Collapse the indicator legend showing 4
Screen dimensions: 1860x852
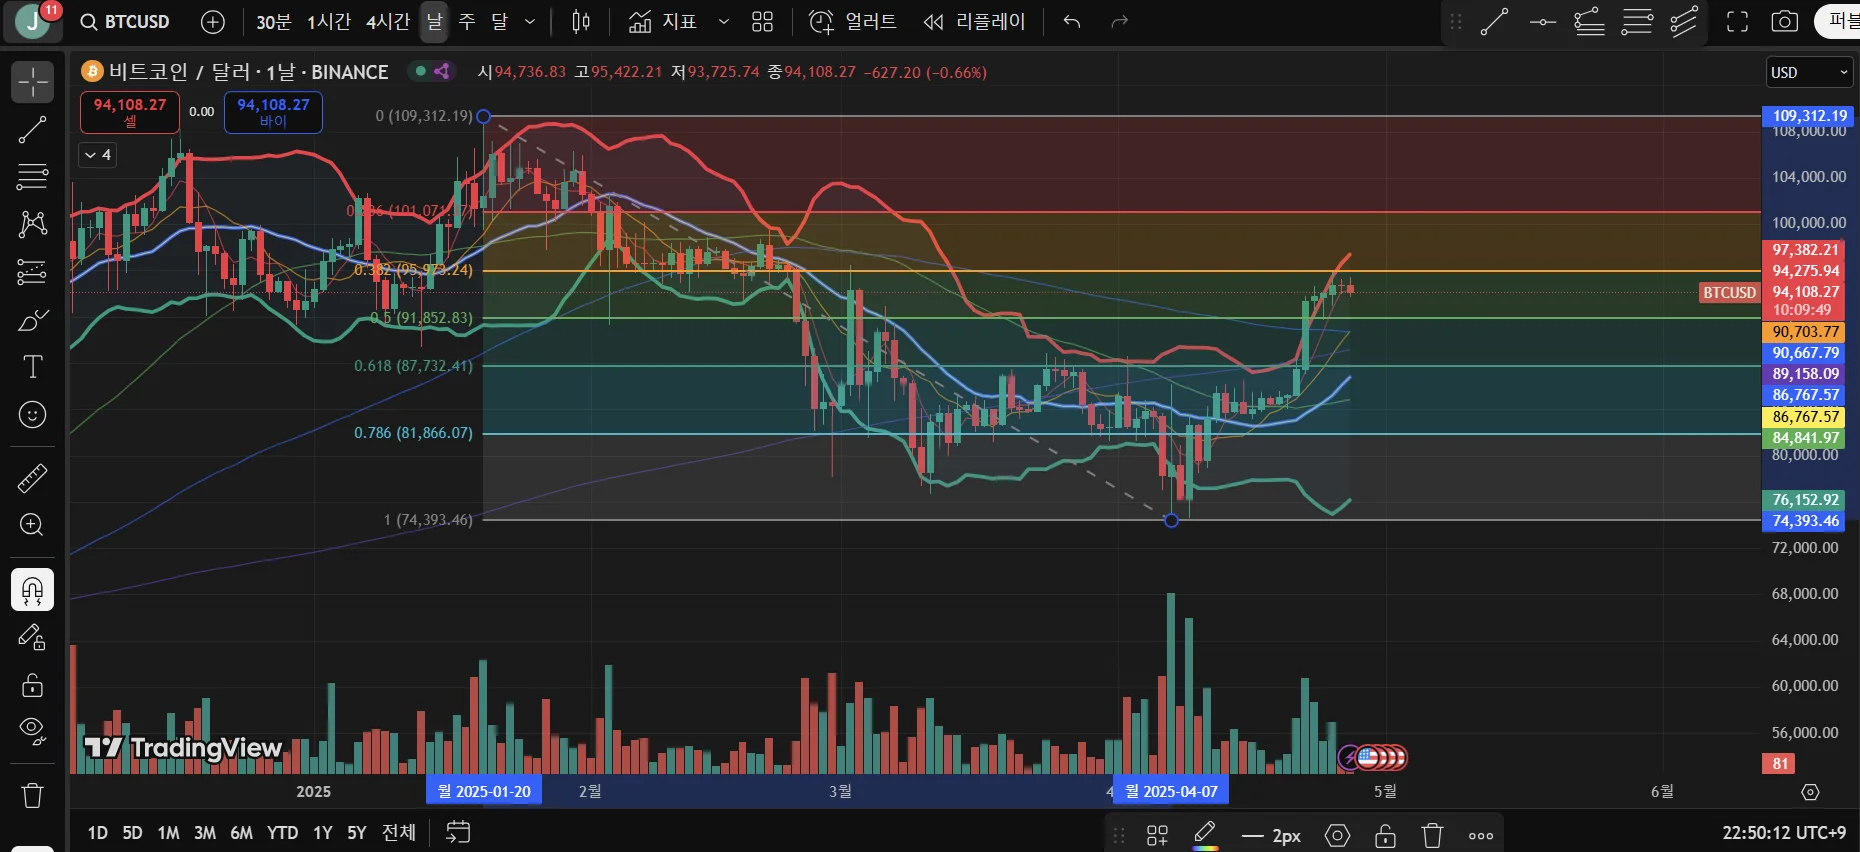point(97,155)
